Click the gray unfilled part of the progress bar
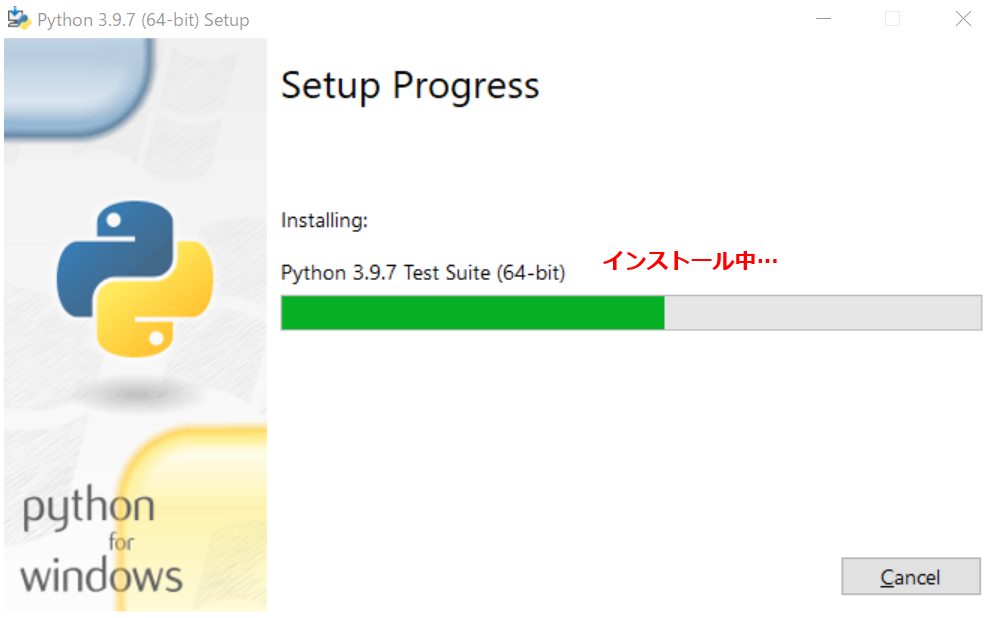 [x=822, y=313]
